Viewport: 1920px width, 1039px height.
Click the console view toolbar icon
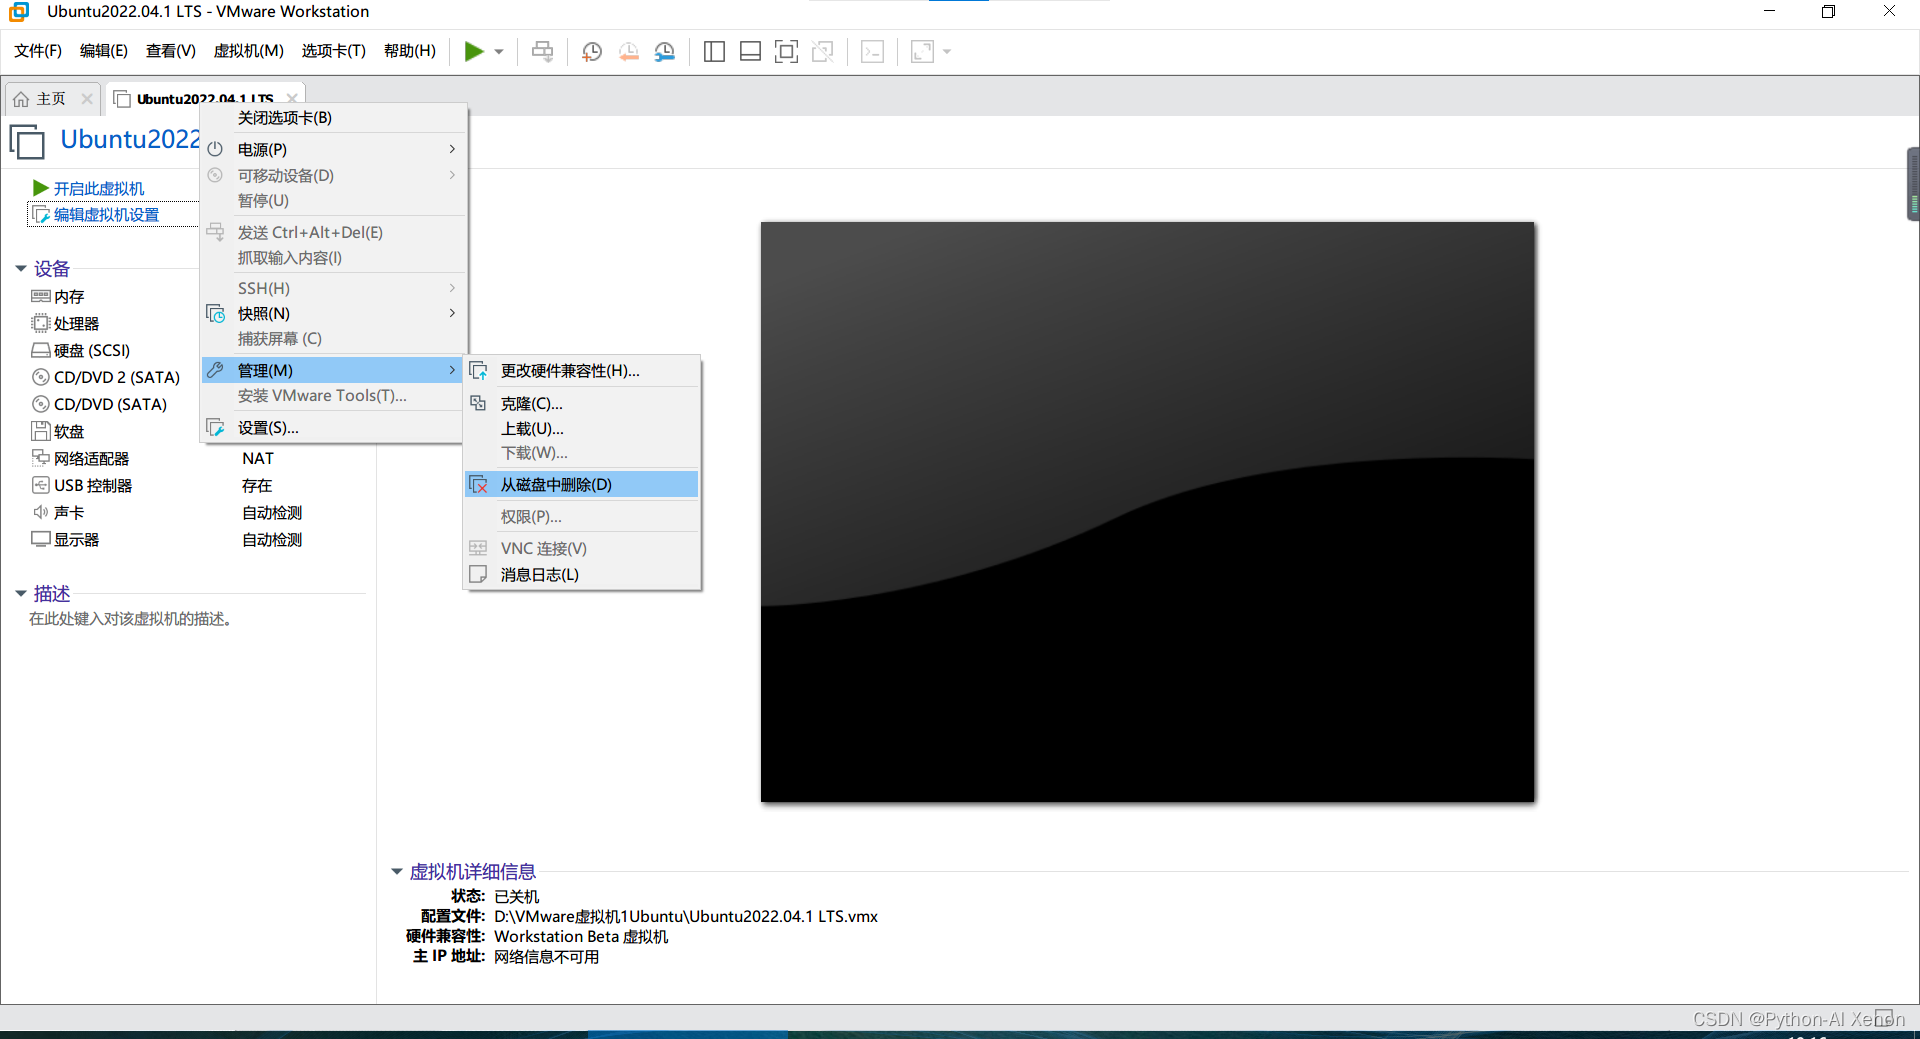(872, 51)
